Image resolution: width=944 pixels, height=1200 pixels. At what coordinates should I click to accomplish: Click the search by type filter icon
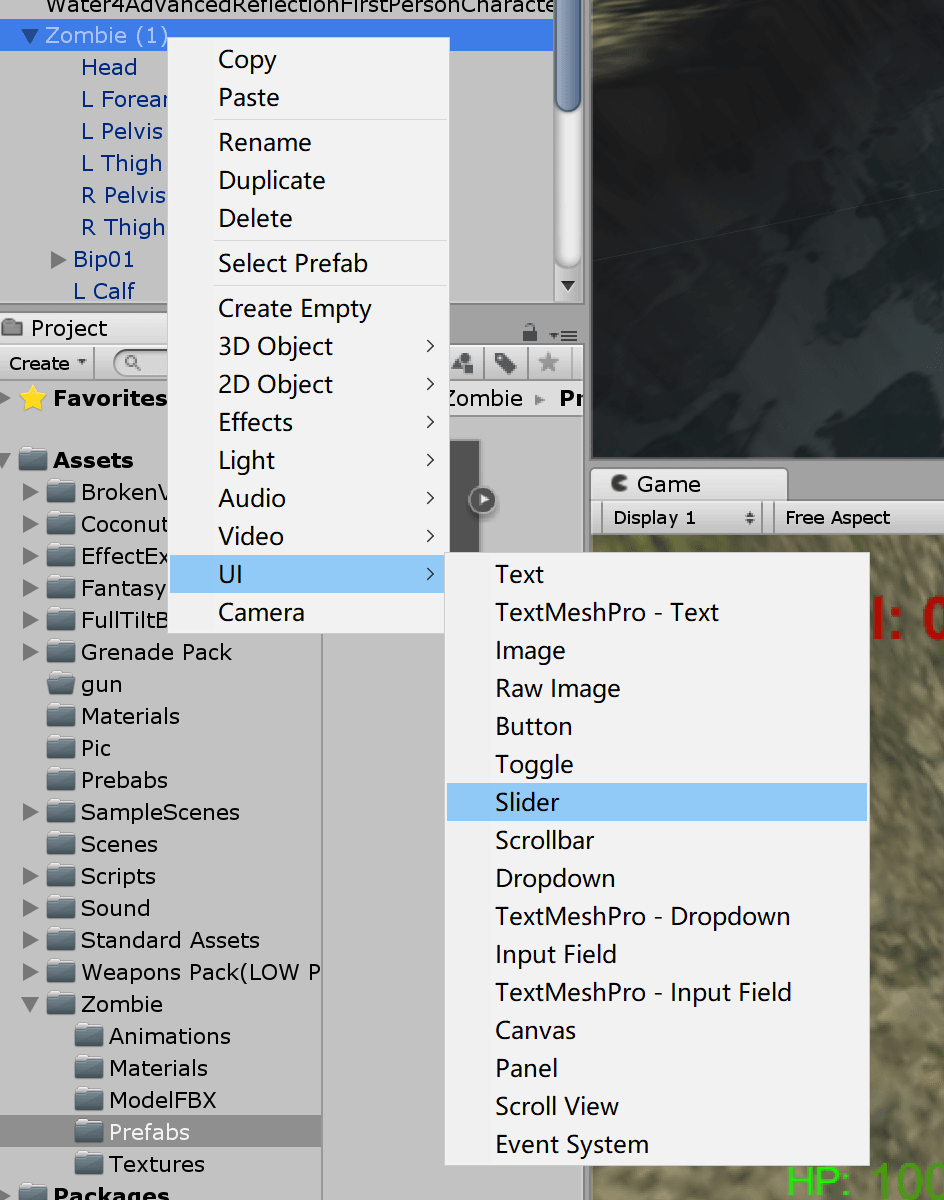coord(463,363)
